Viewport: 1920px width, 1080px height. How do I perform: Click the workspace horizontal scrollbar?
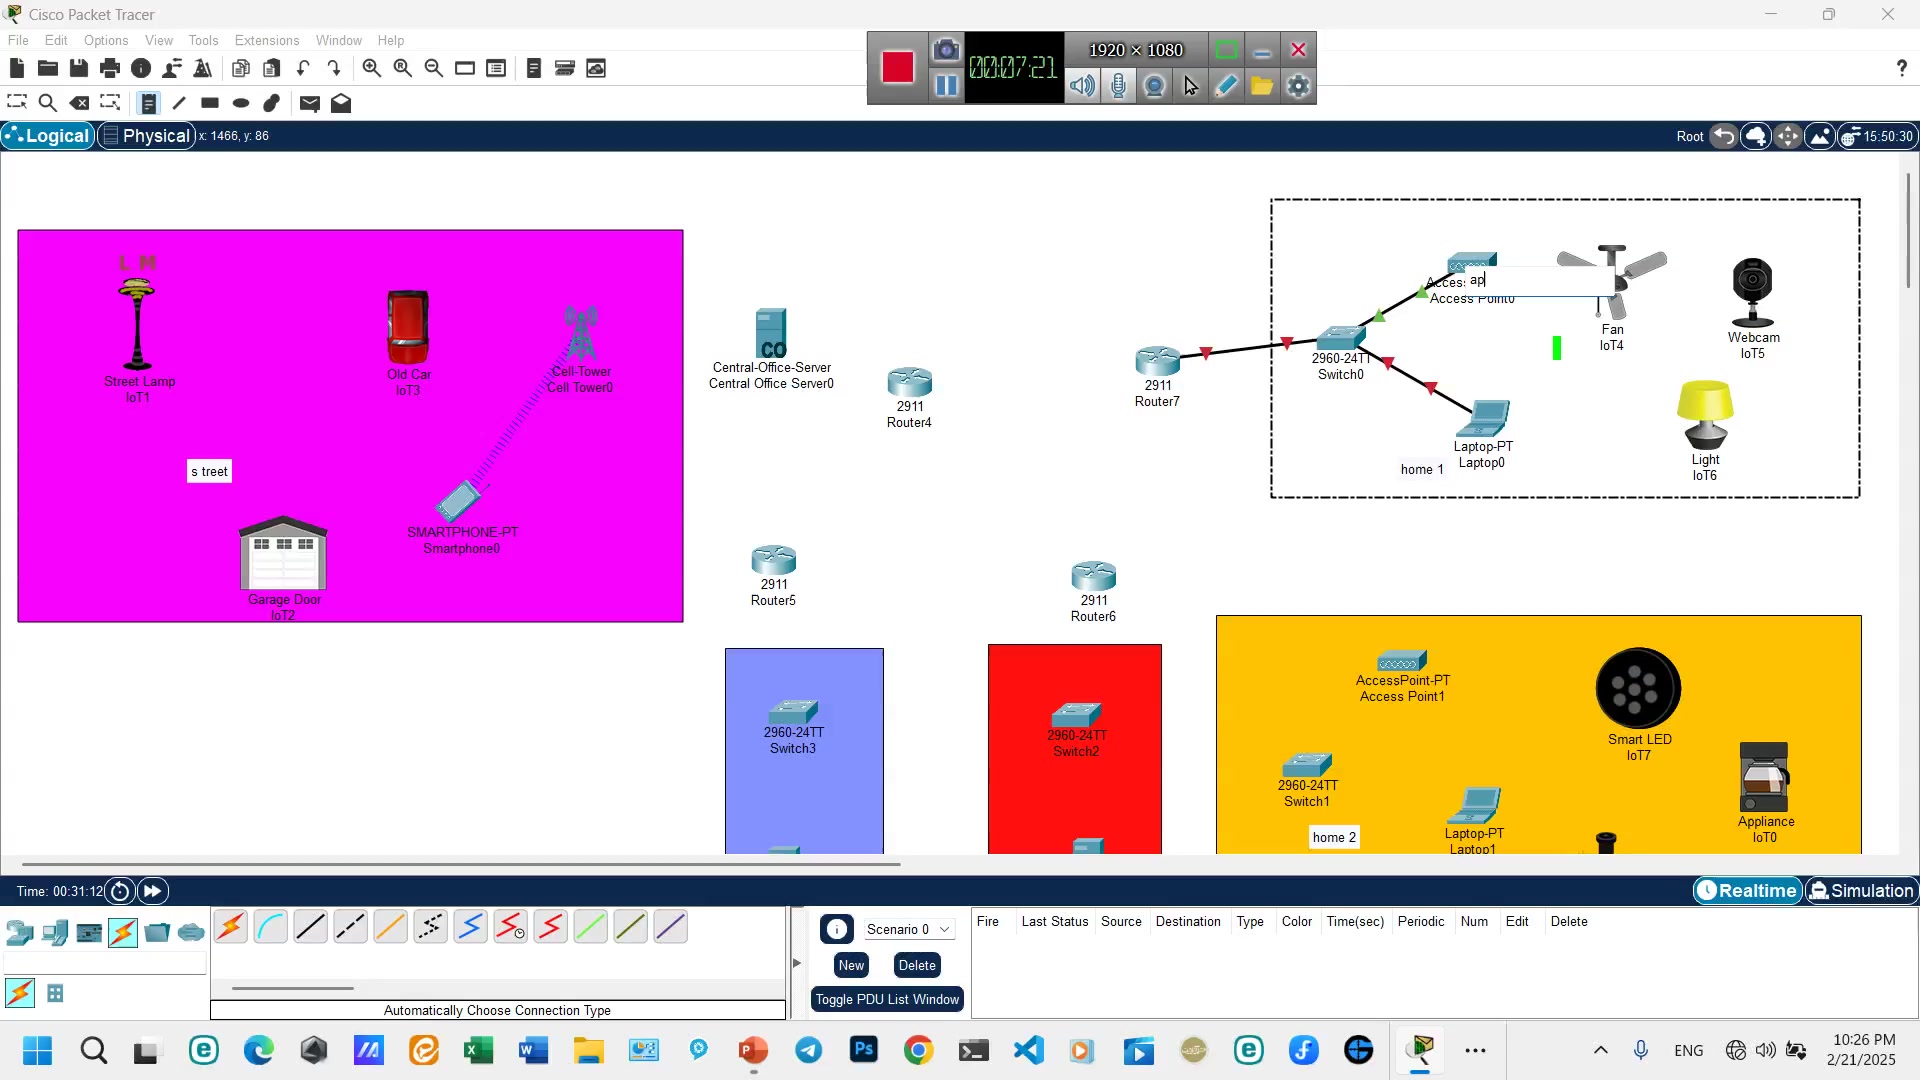[461, 864]
